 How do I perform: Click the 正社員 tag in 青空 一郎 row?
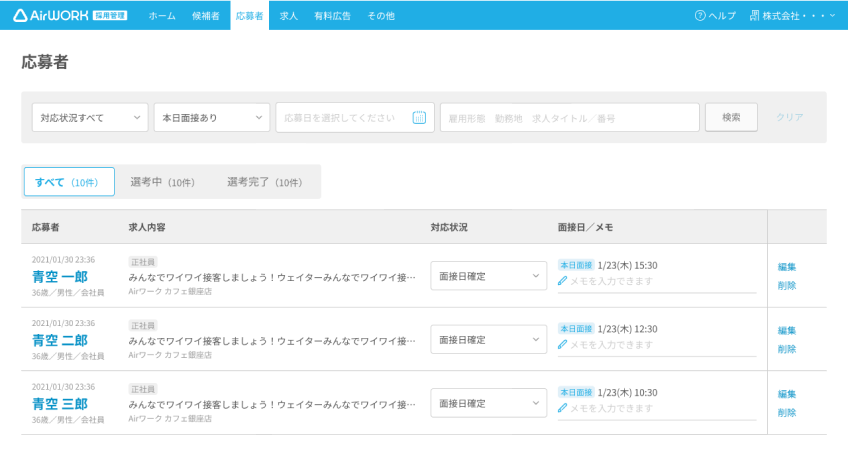pos(143,262)
